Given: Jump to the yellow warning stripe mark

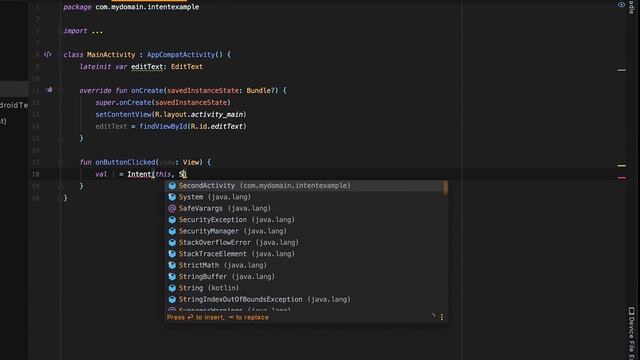Looking at the screenshot, I should [x=621, y=166].
